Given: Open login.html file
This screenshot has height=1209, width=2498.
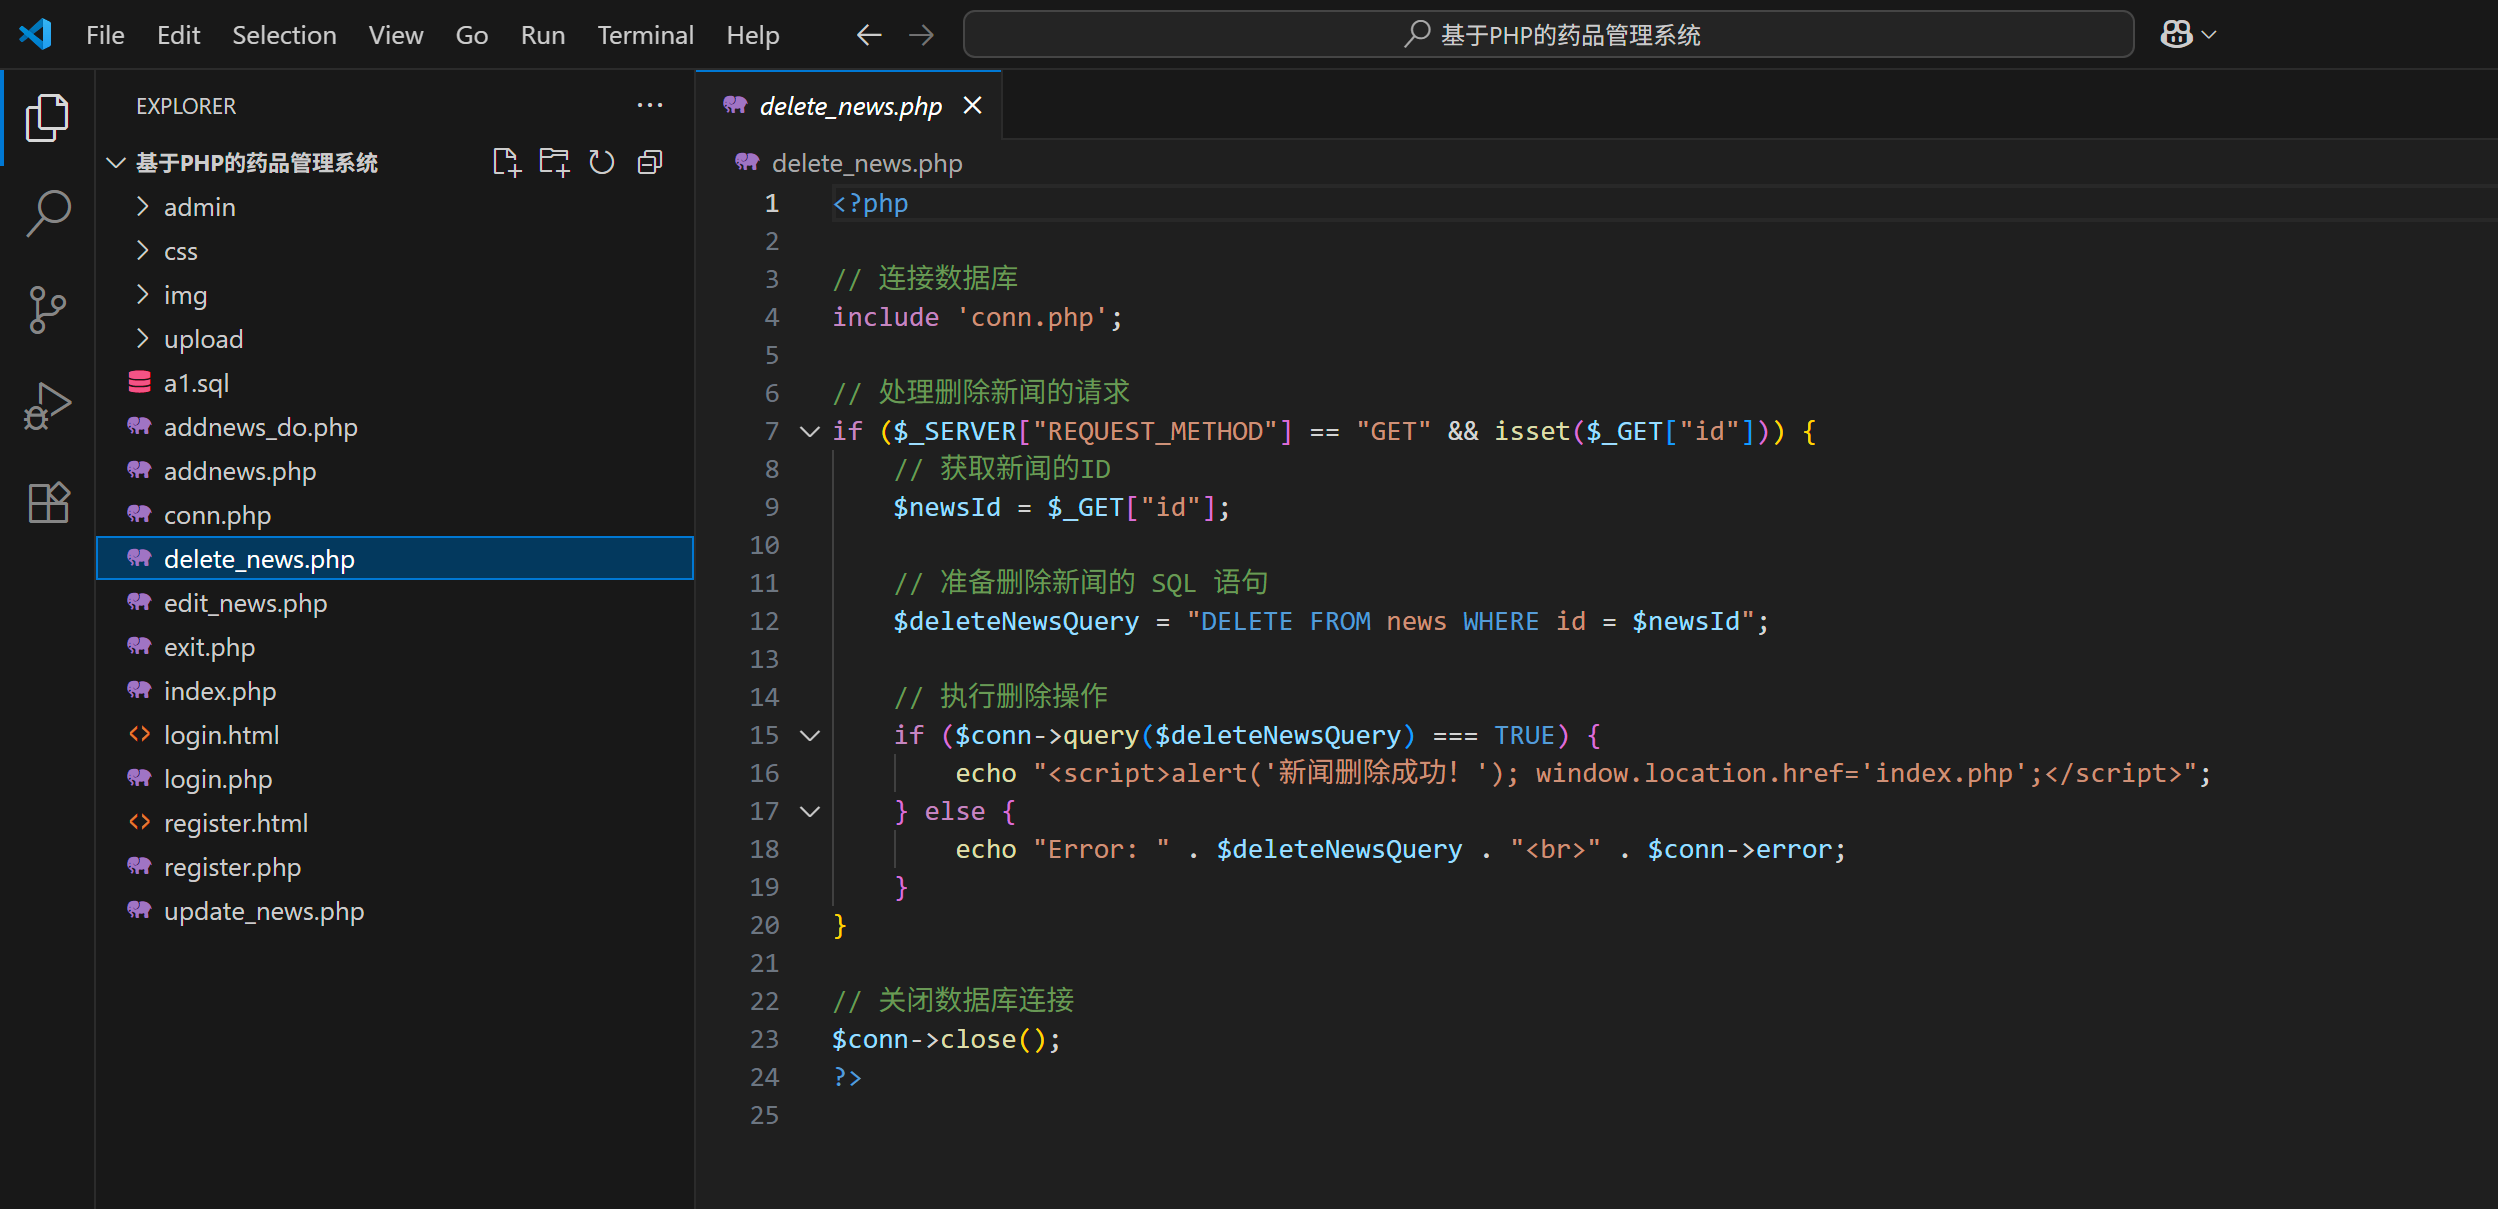Looking at the screenshot, I should click(x=395, y=735).
